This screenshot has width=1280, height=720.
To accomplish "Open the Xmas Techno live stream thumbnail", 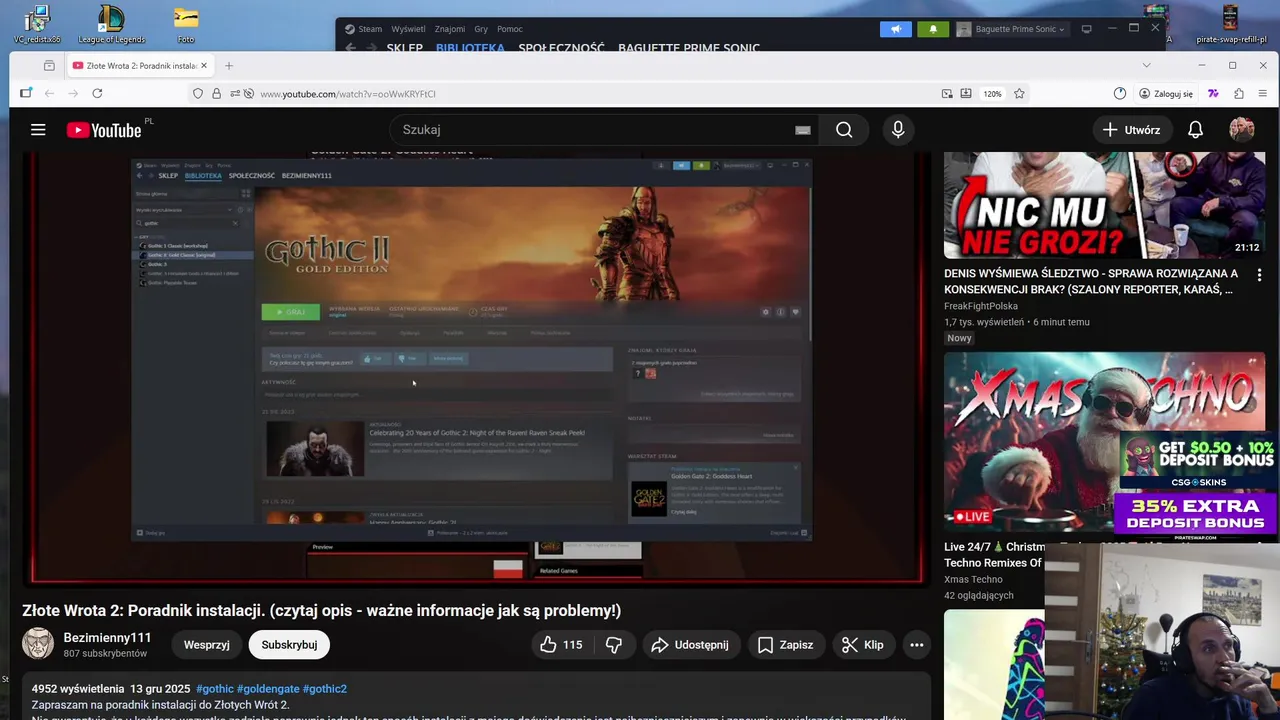I will [x=1104, y=440].
